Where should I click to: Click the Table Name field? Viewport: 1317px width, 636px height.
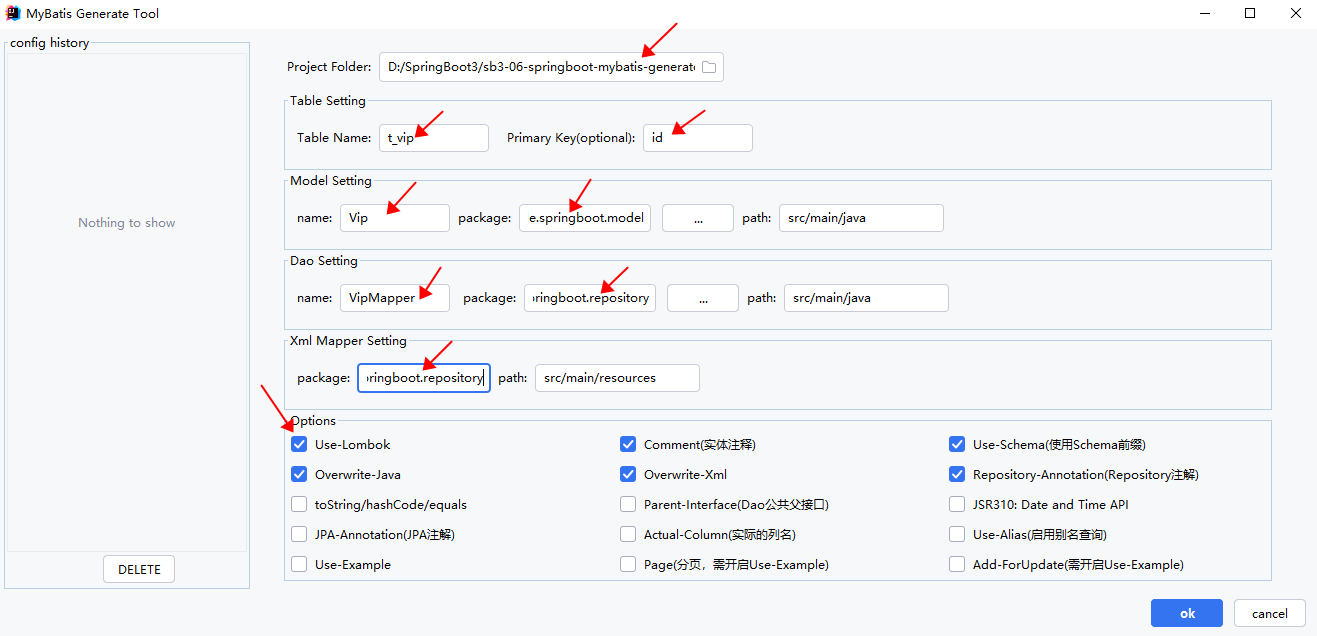pos(434,138)
